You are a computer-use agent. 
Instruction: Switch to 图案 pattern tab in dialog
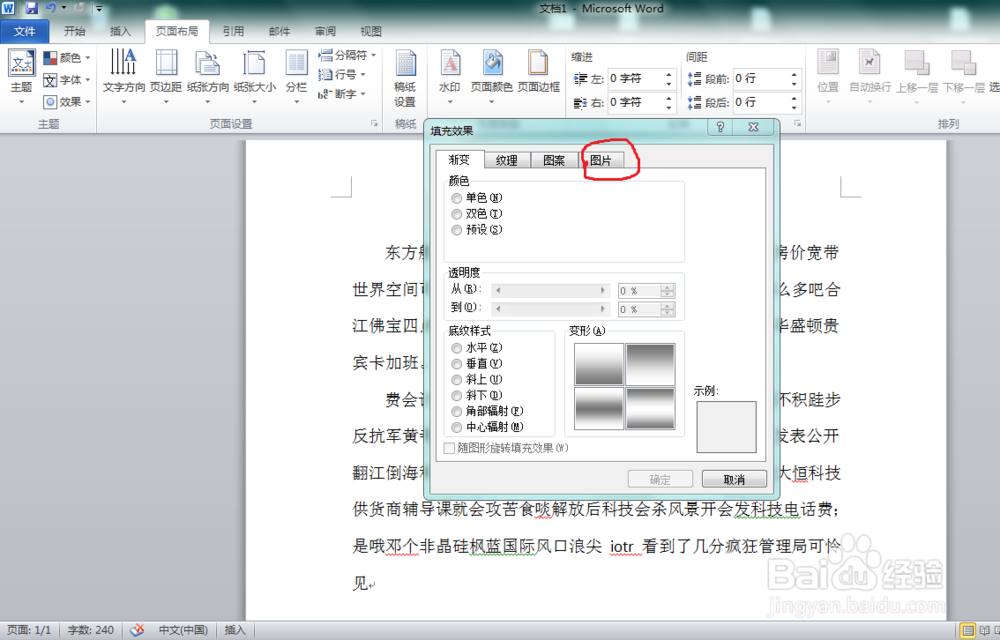click(x=554, y=161)
